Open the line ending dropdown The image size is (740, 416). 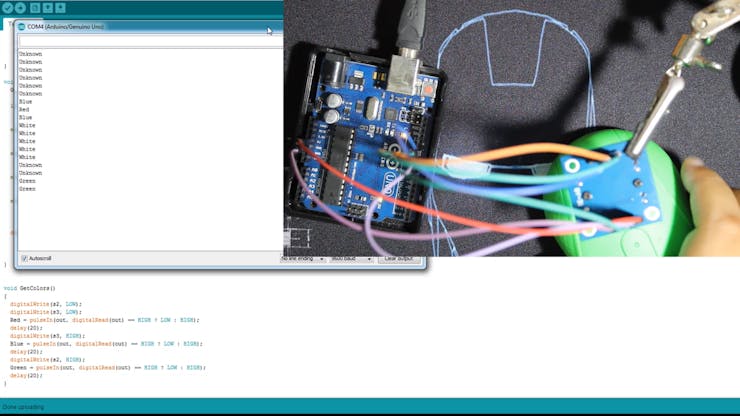tap(302, 259)
